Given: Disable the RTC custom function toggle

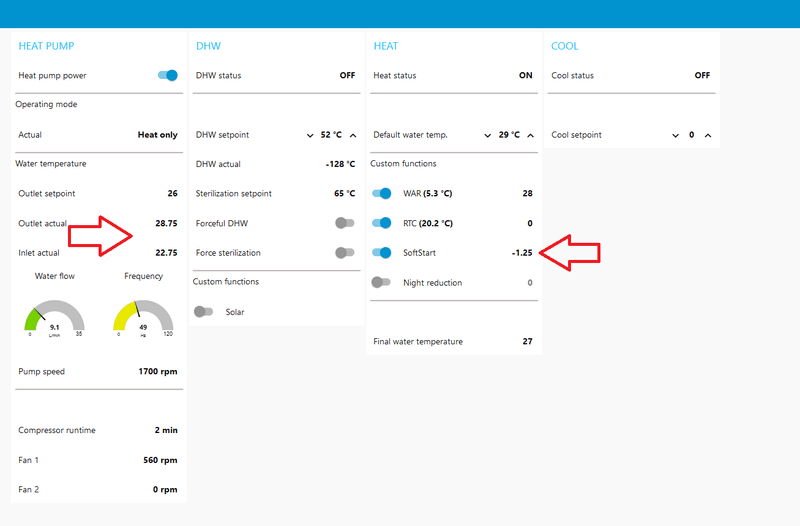Looking at the screenshot, I should (382, 223).
